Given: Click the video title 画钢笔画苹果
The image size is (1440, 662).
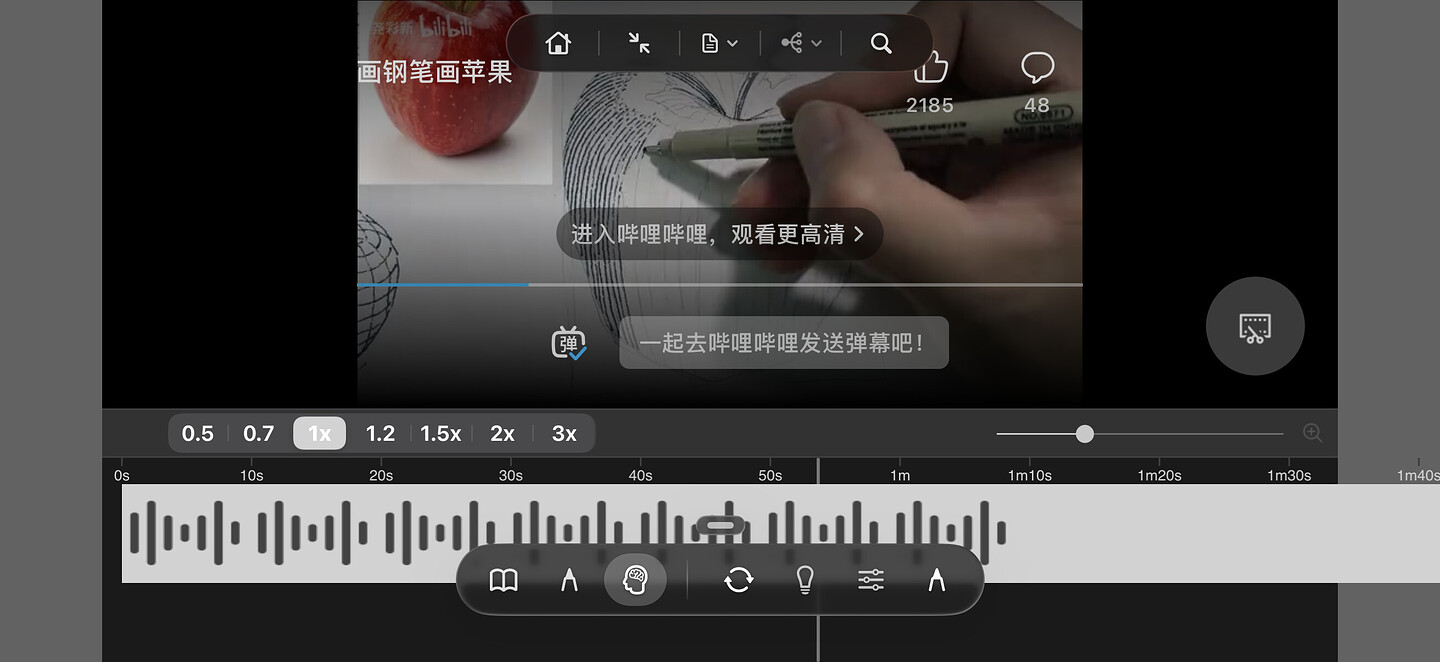Looking at the screenshot, I should pos(435,72).
